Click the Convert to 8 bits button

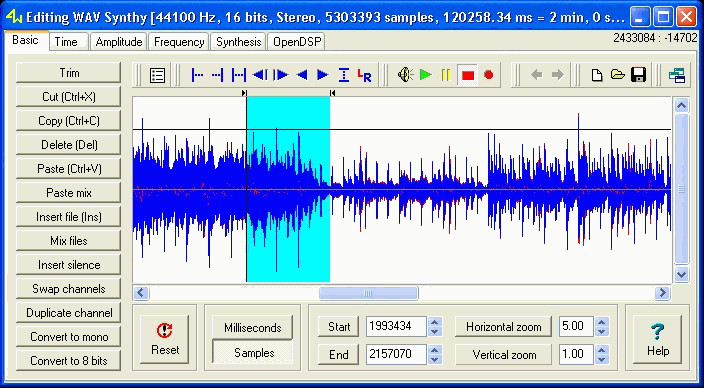click(69, 361)
